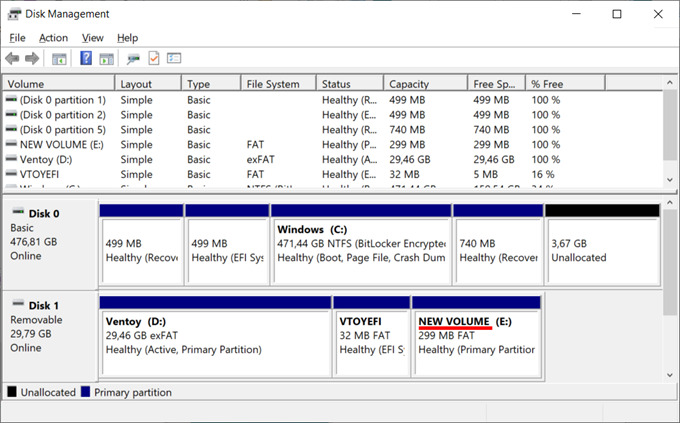Click the 3,67 GB Unallocated space block
The height and width of the screenshot is (423, 680).
coord(602,248)
